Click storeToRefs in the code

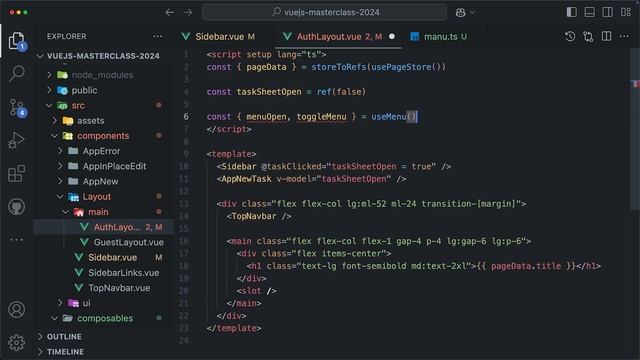point(338,67)
